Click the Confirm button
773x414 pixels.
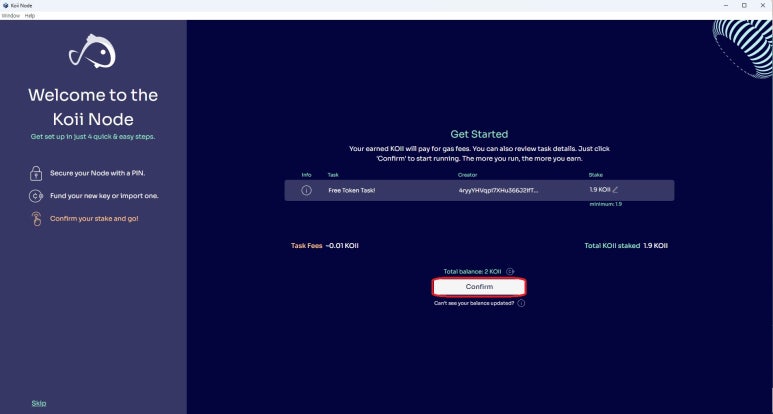click(479, 287)
